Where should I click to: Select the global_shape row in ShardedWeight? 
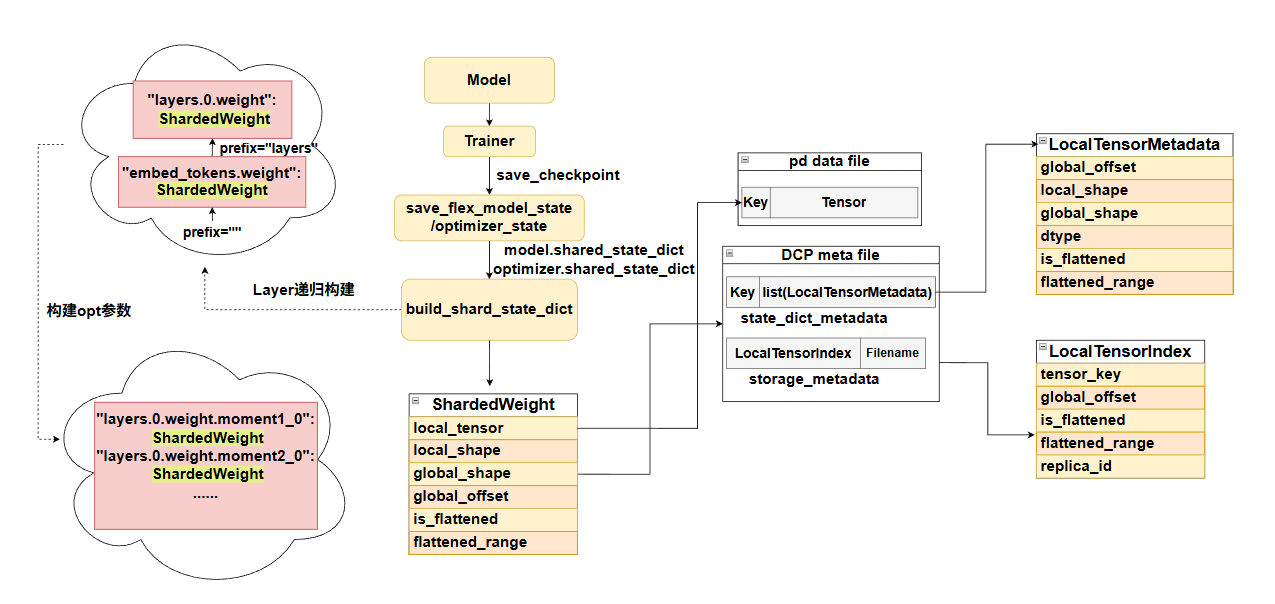tap(493, 473)
